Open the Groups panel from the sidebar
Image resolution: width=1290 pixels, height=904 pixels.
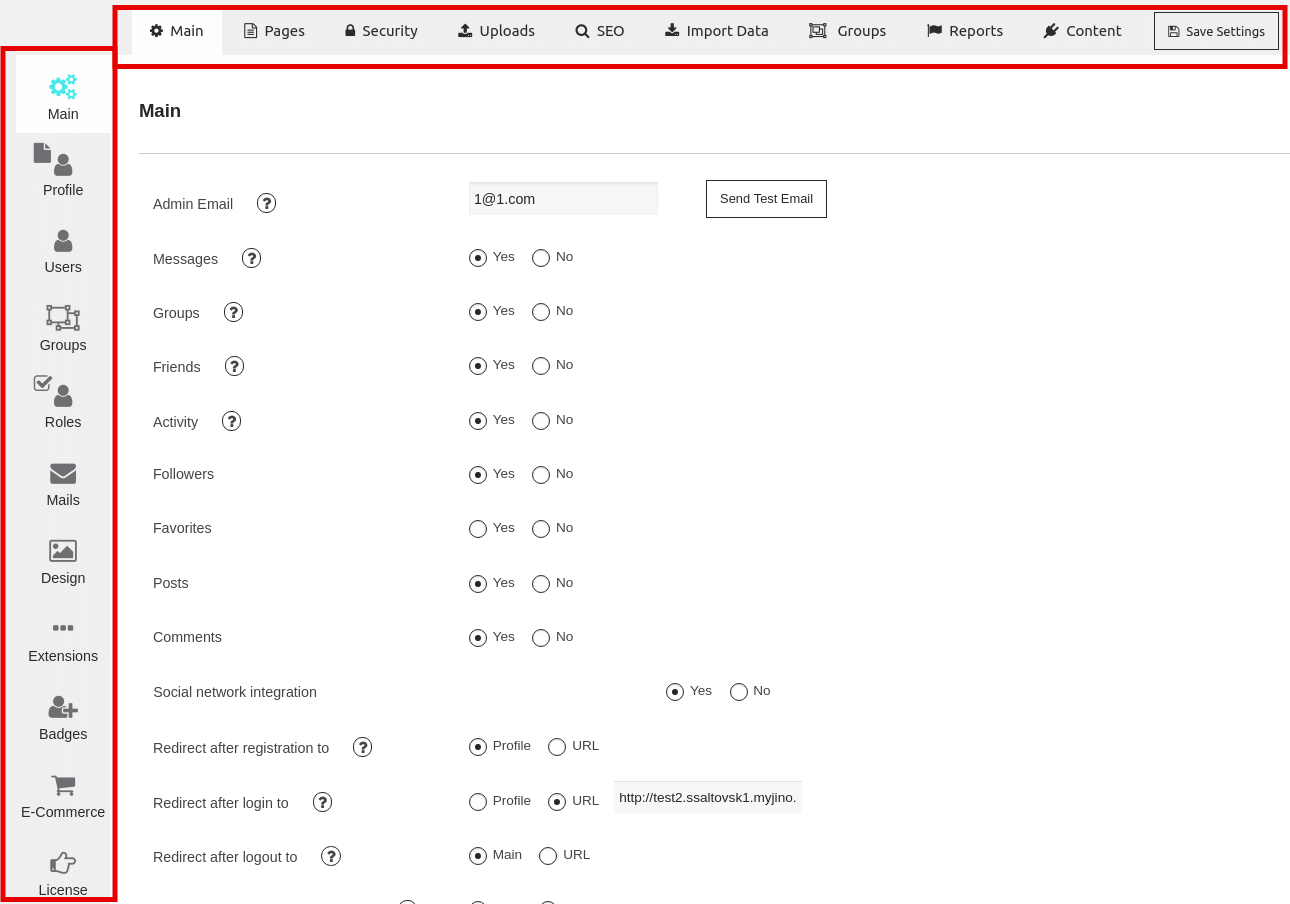pyautogui.click(x=62, y=328)
